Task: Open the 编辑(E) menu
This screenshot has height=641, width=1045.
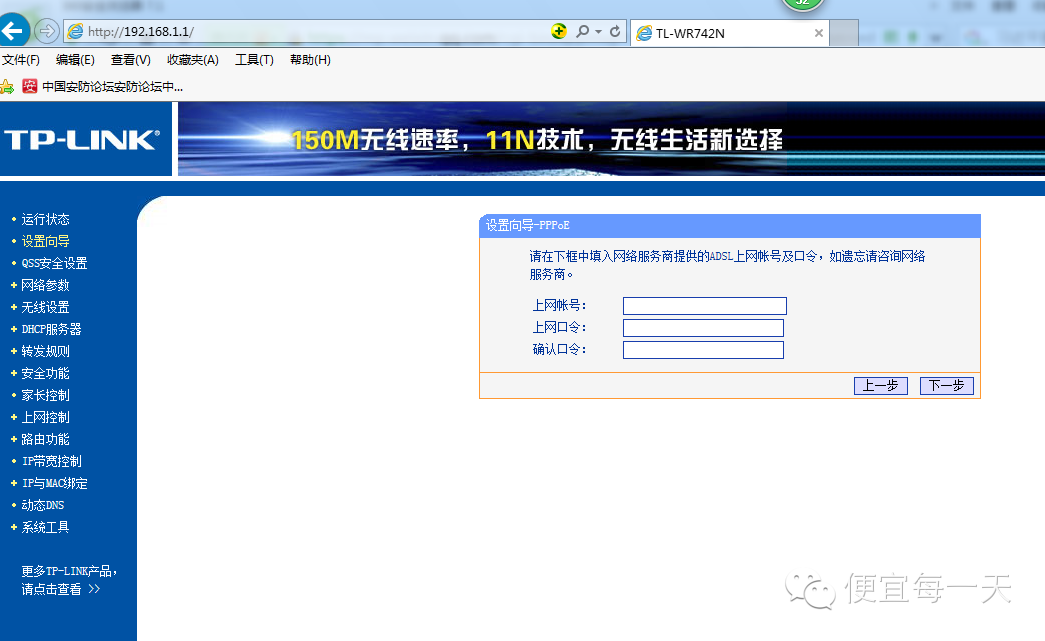Action: (x=75, y=60)
